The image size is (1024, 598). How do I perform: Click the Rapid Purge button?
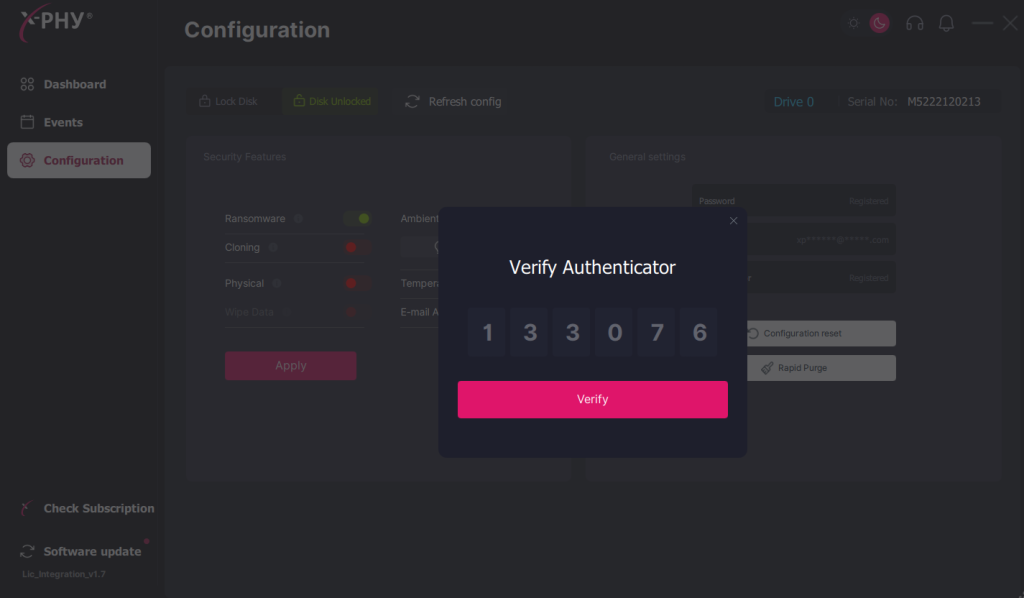[821, 368]
